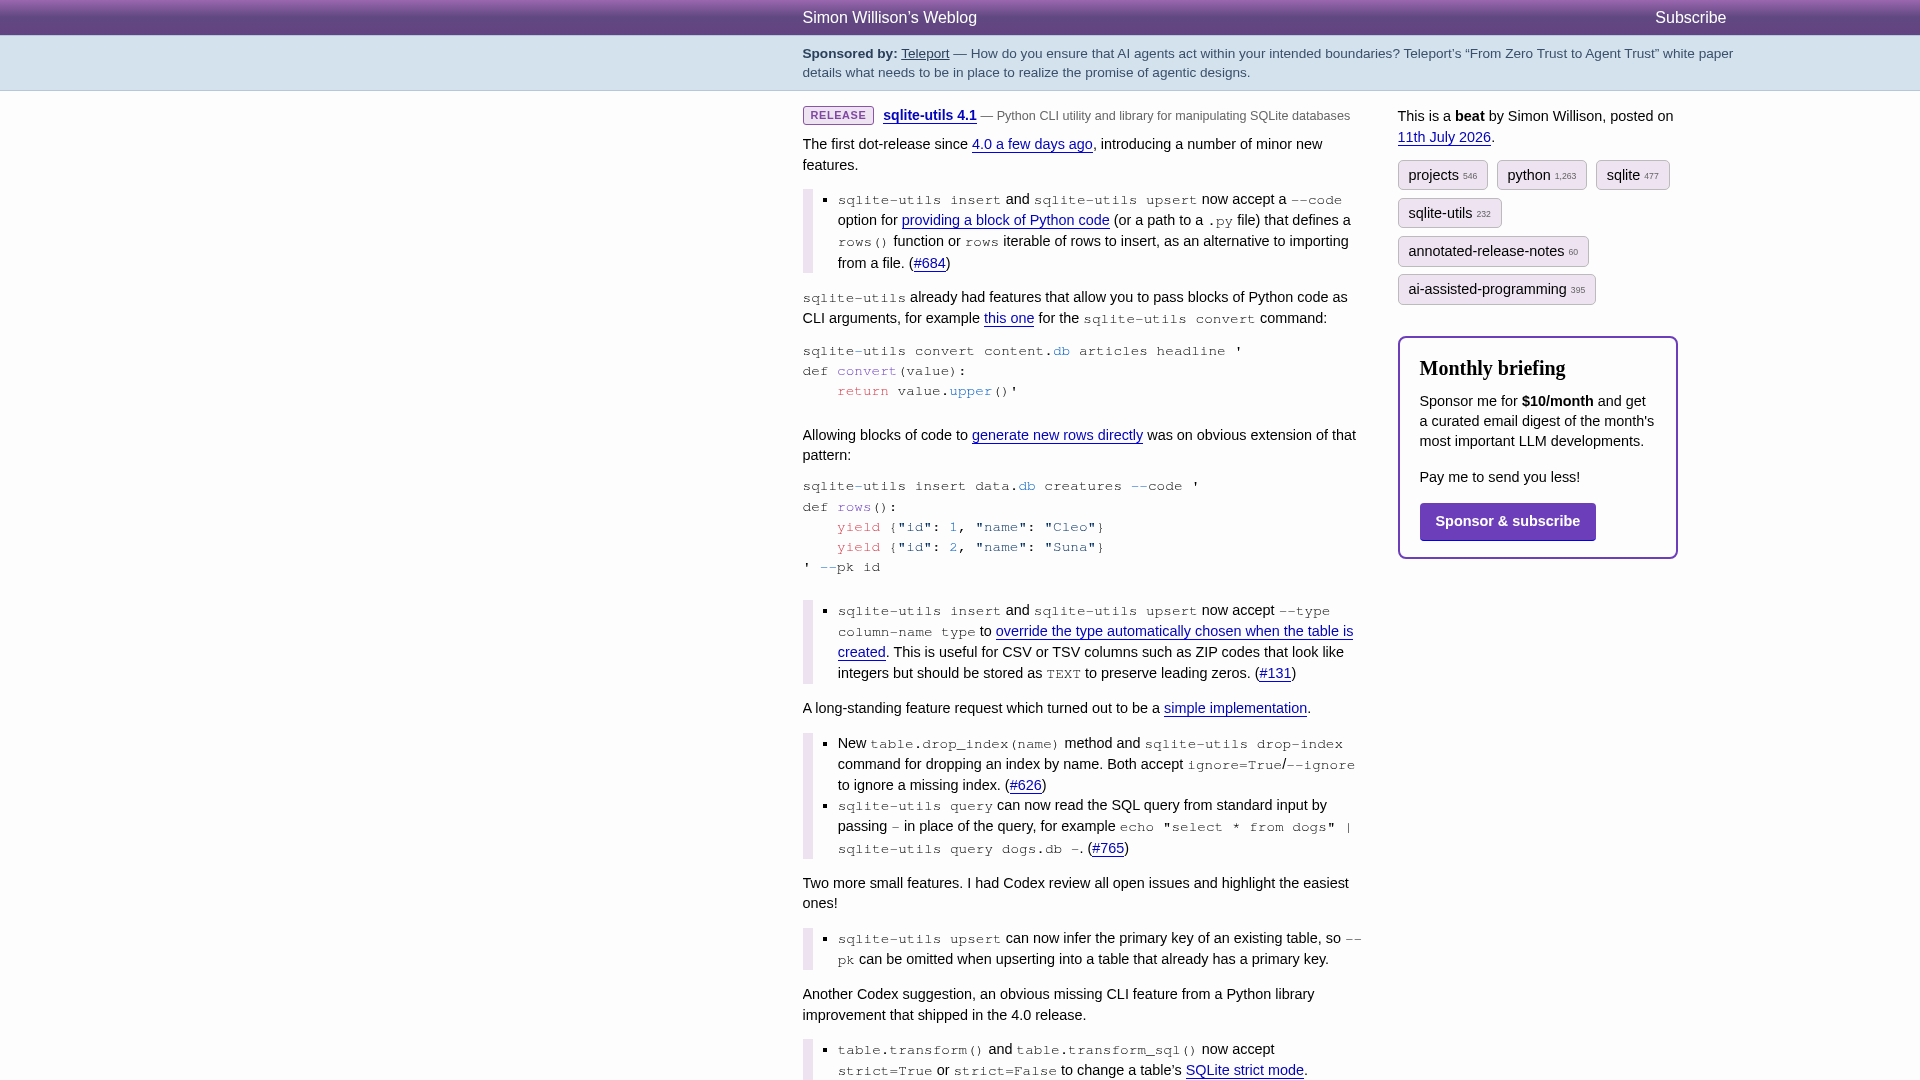Viewport: 1920px width, 1080px height.
Task: Select the 'annotated-release-notes' tag
Action: point(1493,251)
